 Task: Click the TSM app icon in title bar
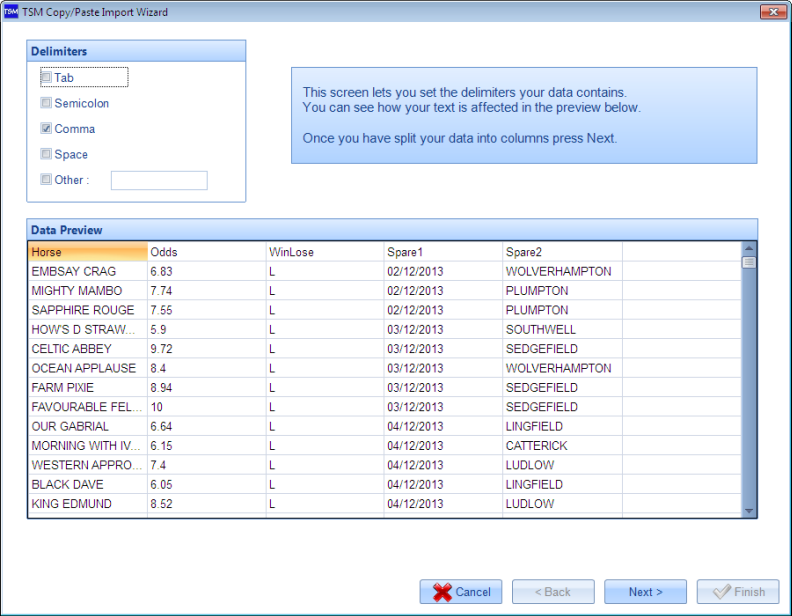[11, 12]
